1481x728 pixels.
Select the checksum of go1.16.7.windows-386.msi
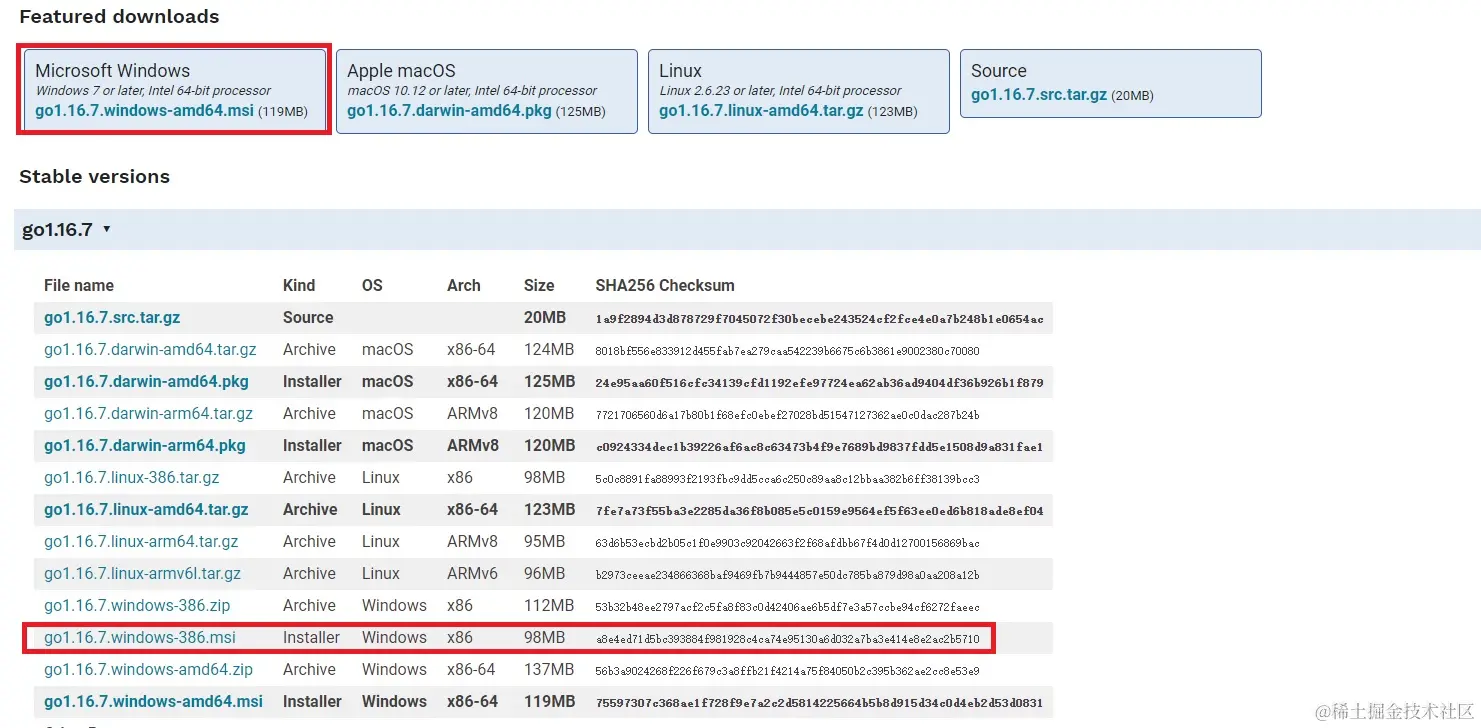pyautogui.click(x=787, y=638)
